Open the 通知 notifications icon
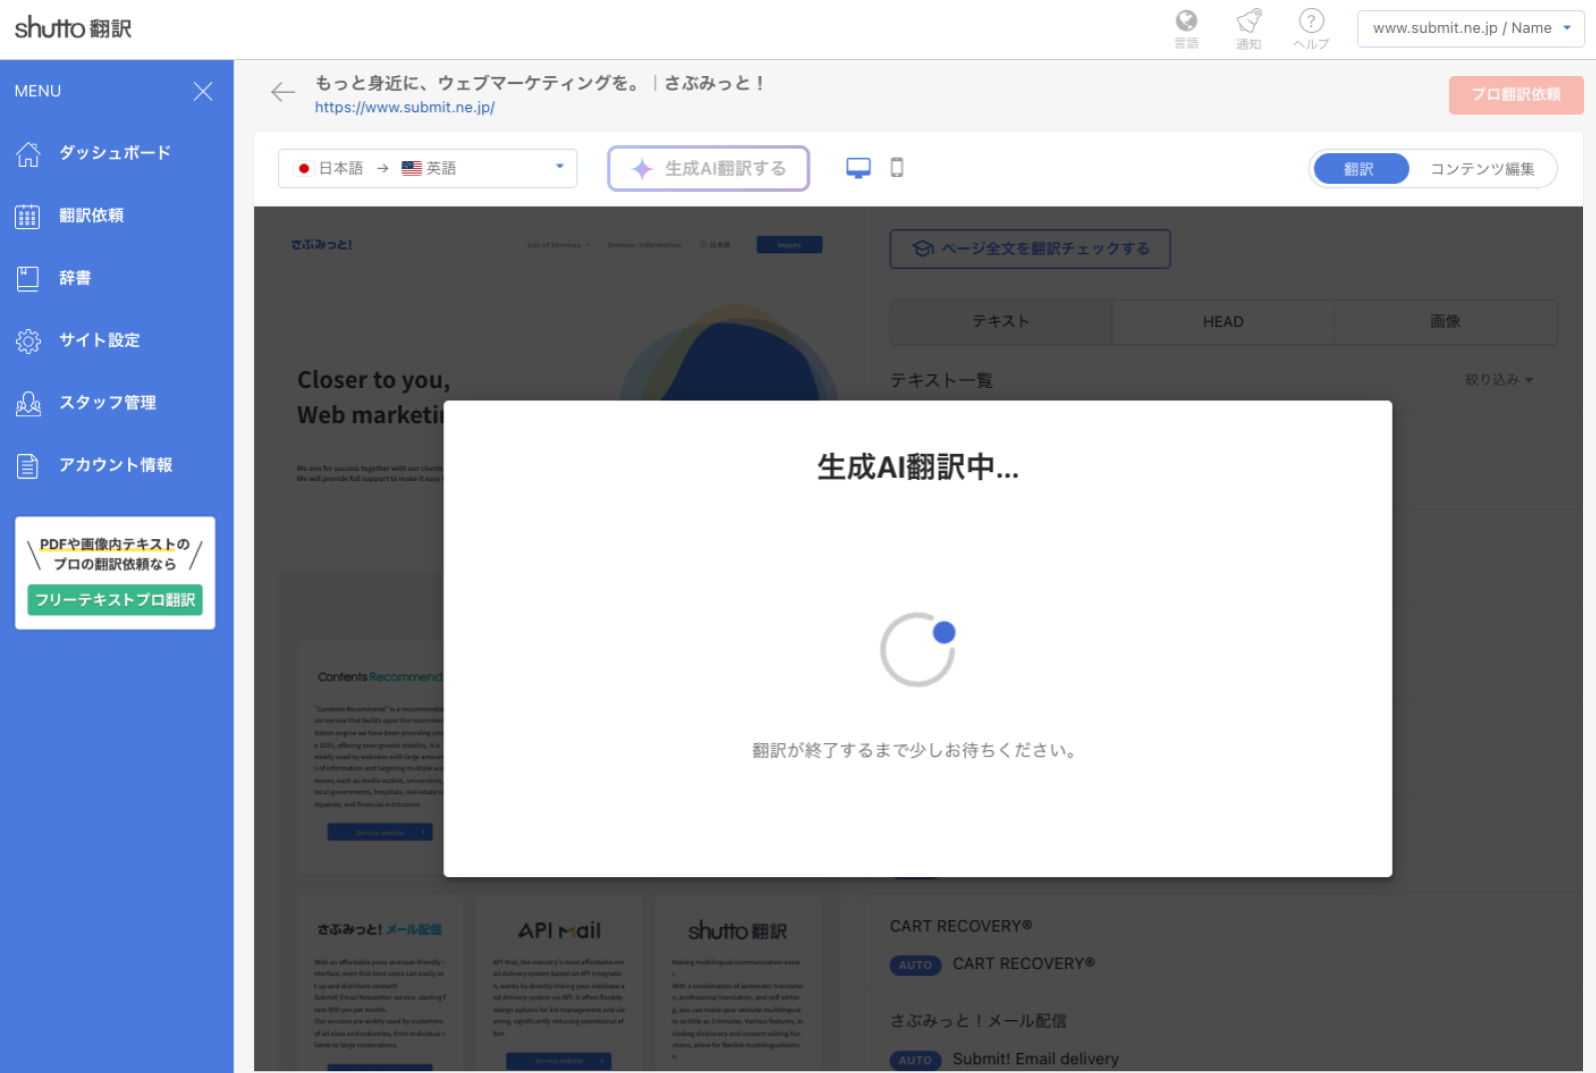 (1248, 29)
